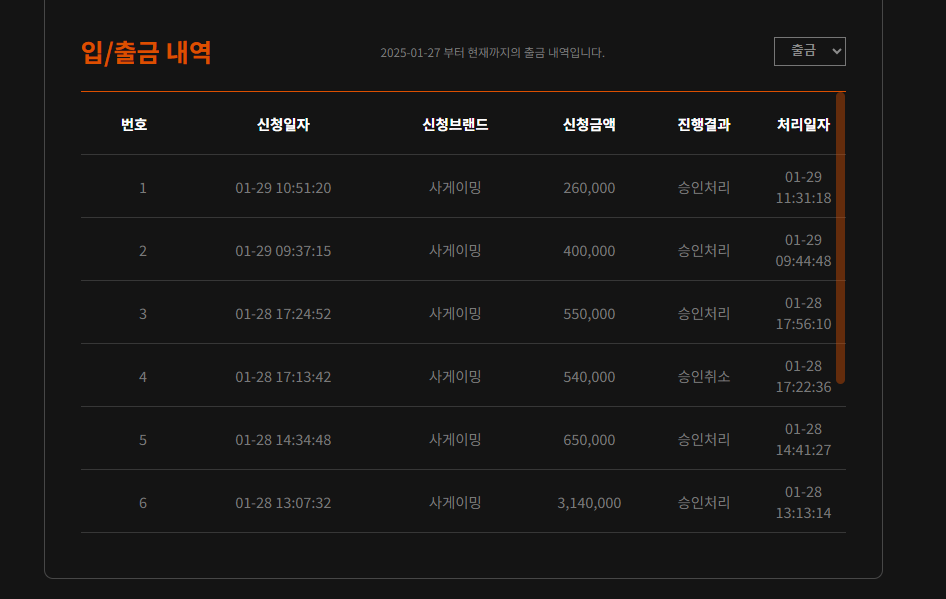Screen dimensions: 946x599
Task: Open the 출금 type dropdown
Action: 810,51
